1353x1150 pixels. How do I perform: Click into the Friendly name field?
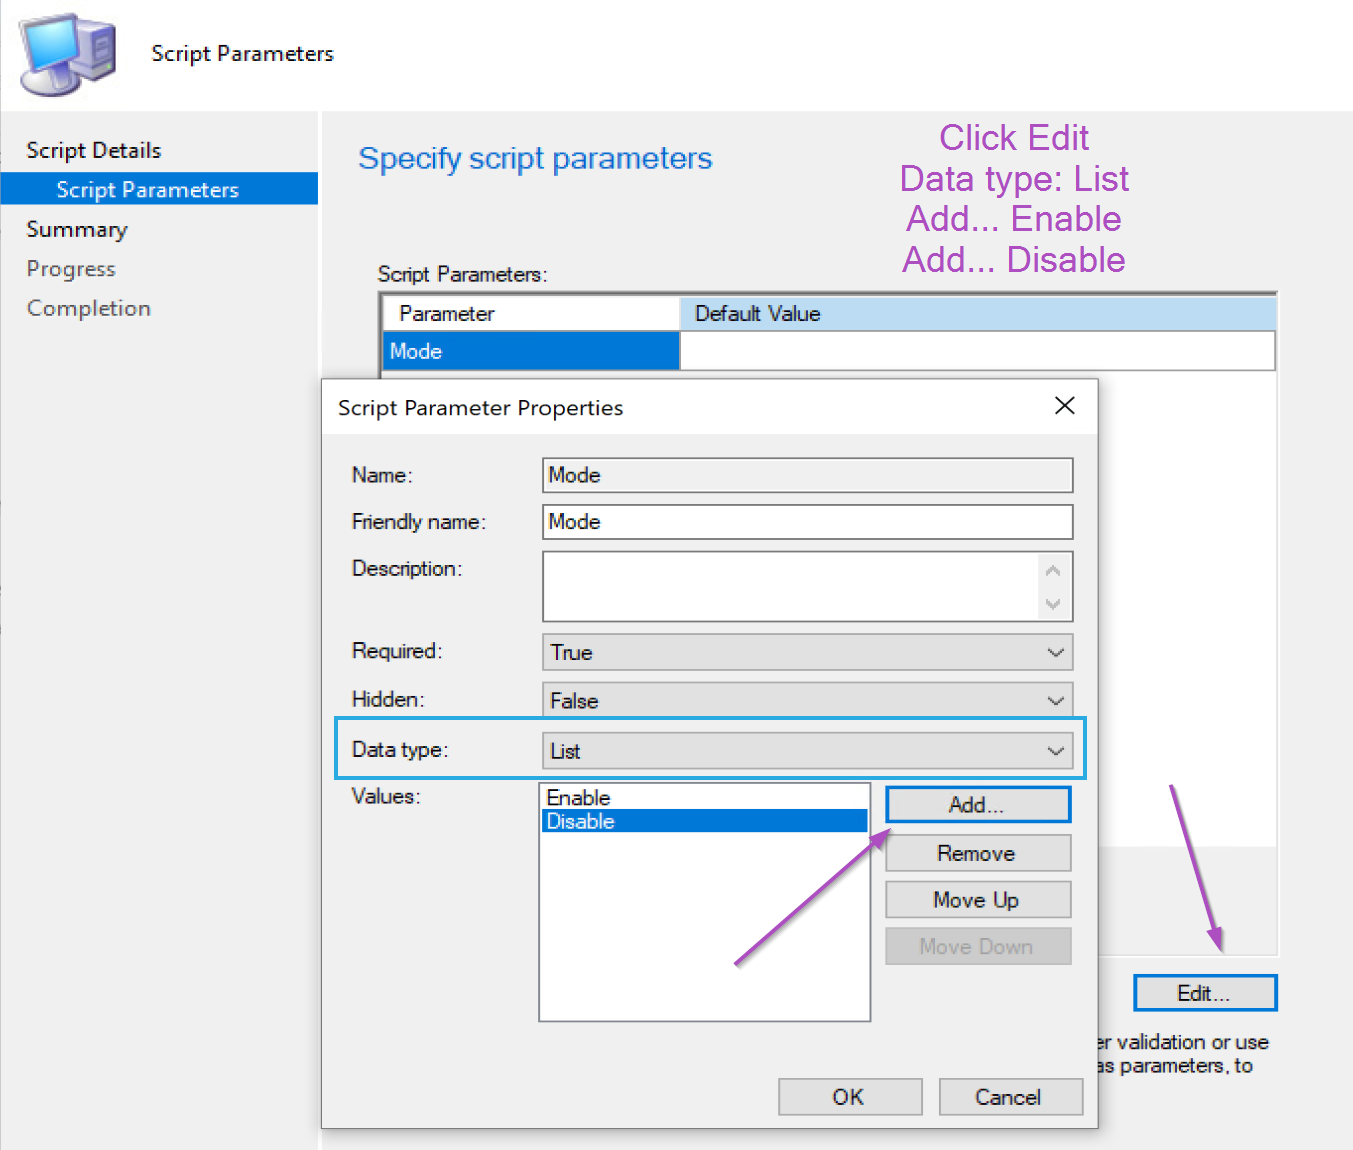tap(807, 522)
